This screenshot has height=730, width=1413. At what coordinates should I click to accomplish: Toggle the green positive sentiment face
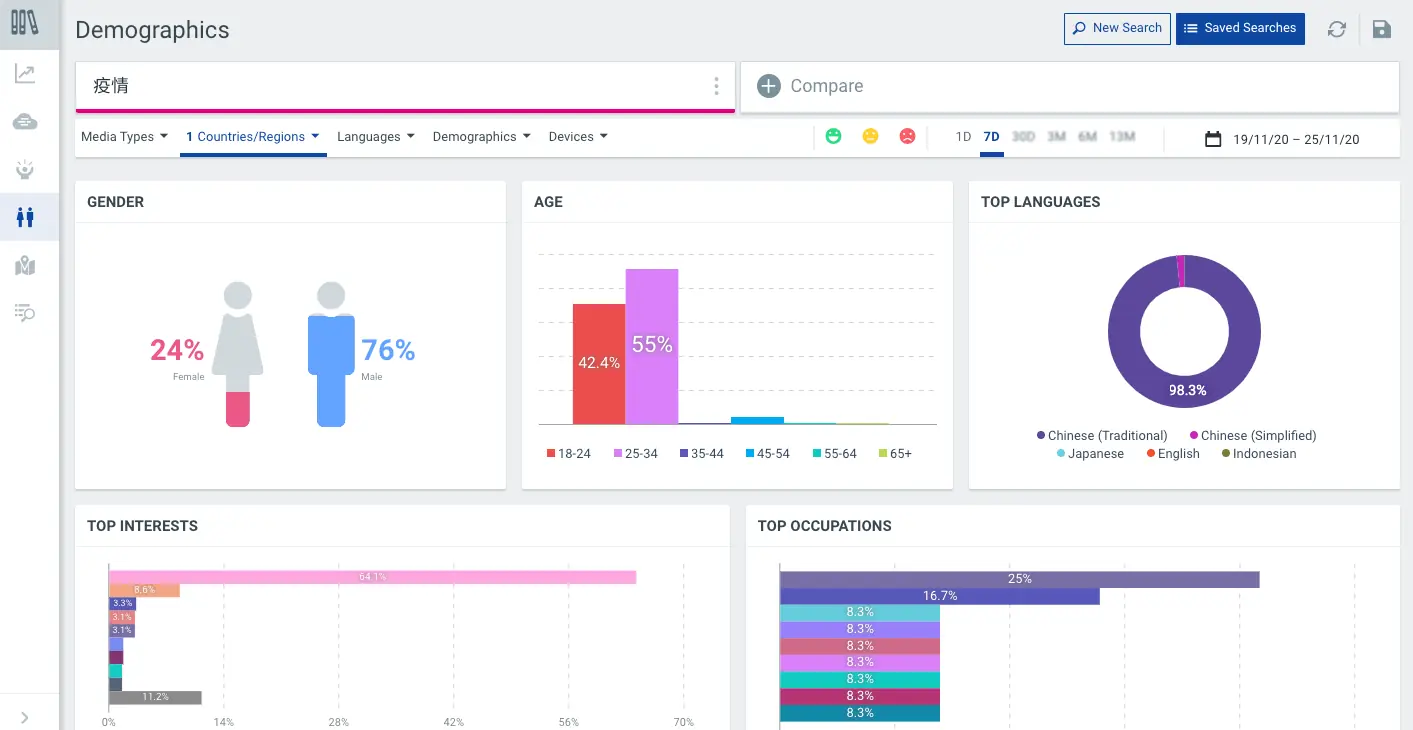[833, 136]
